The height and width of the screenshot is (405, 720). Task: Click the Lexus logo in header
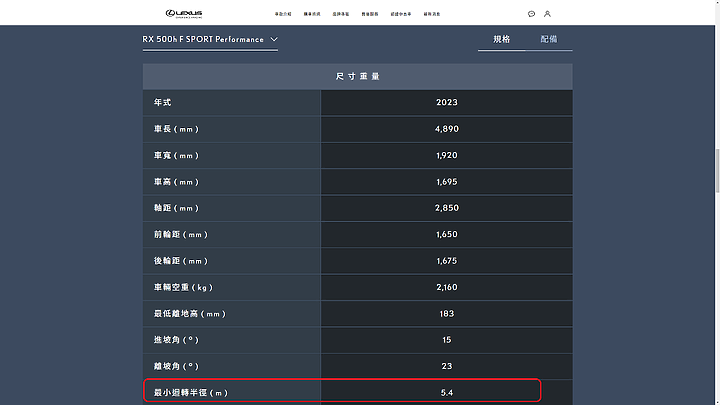(x=184, y=14)
